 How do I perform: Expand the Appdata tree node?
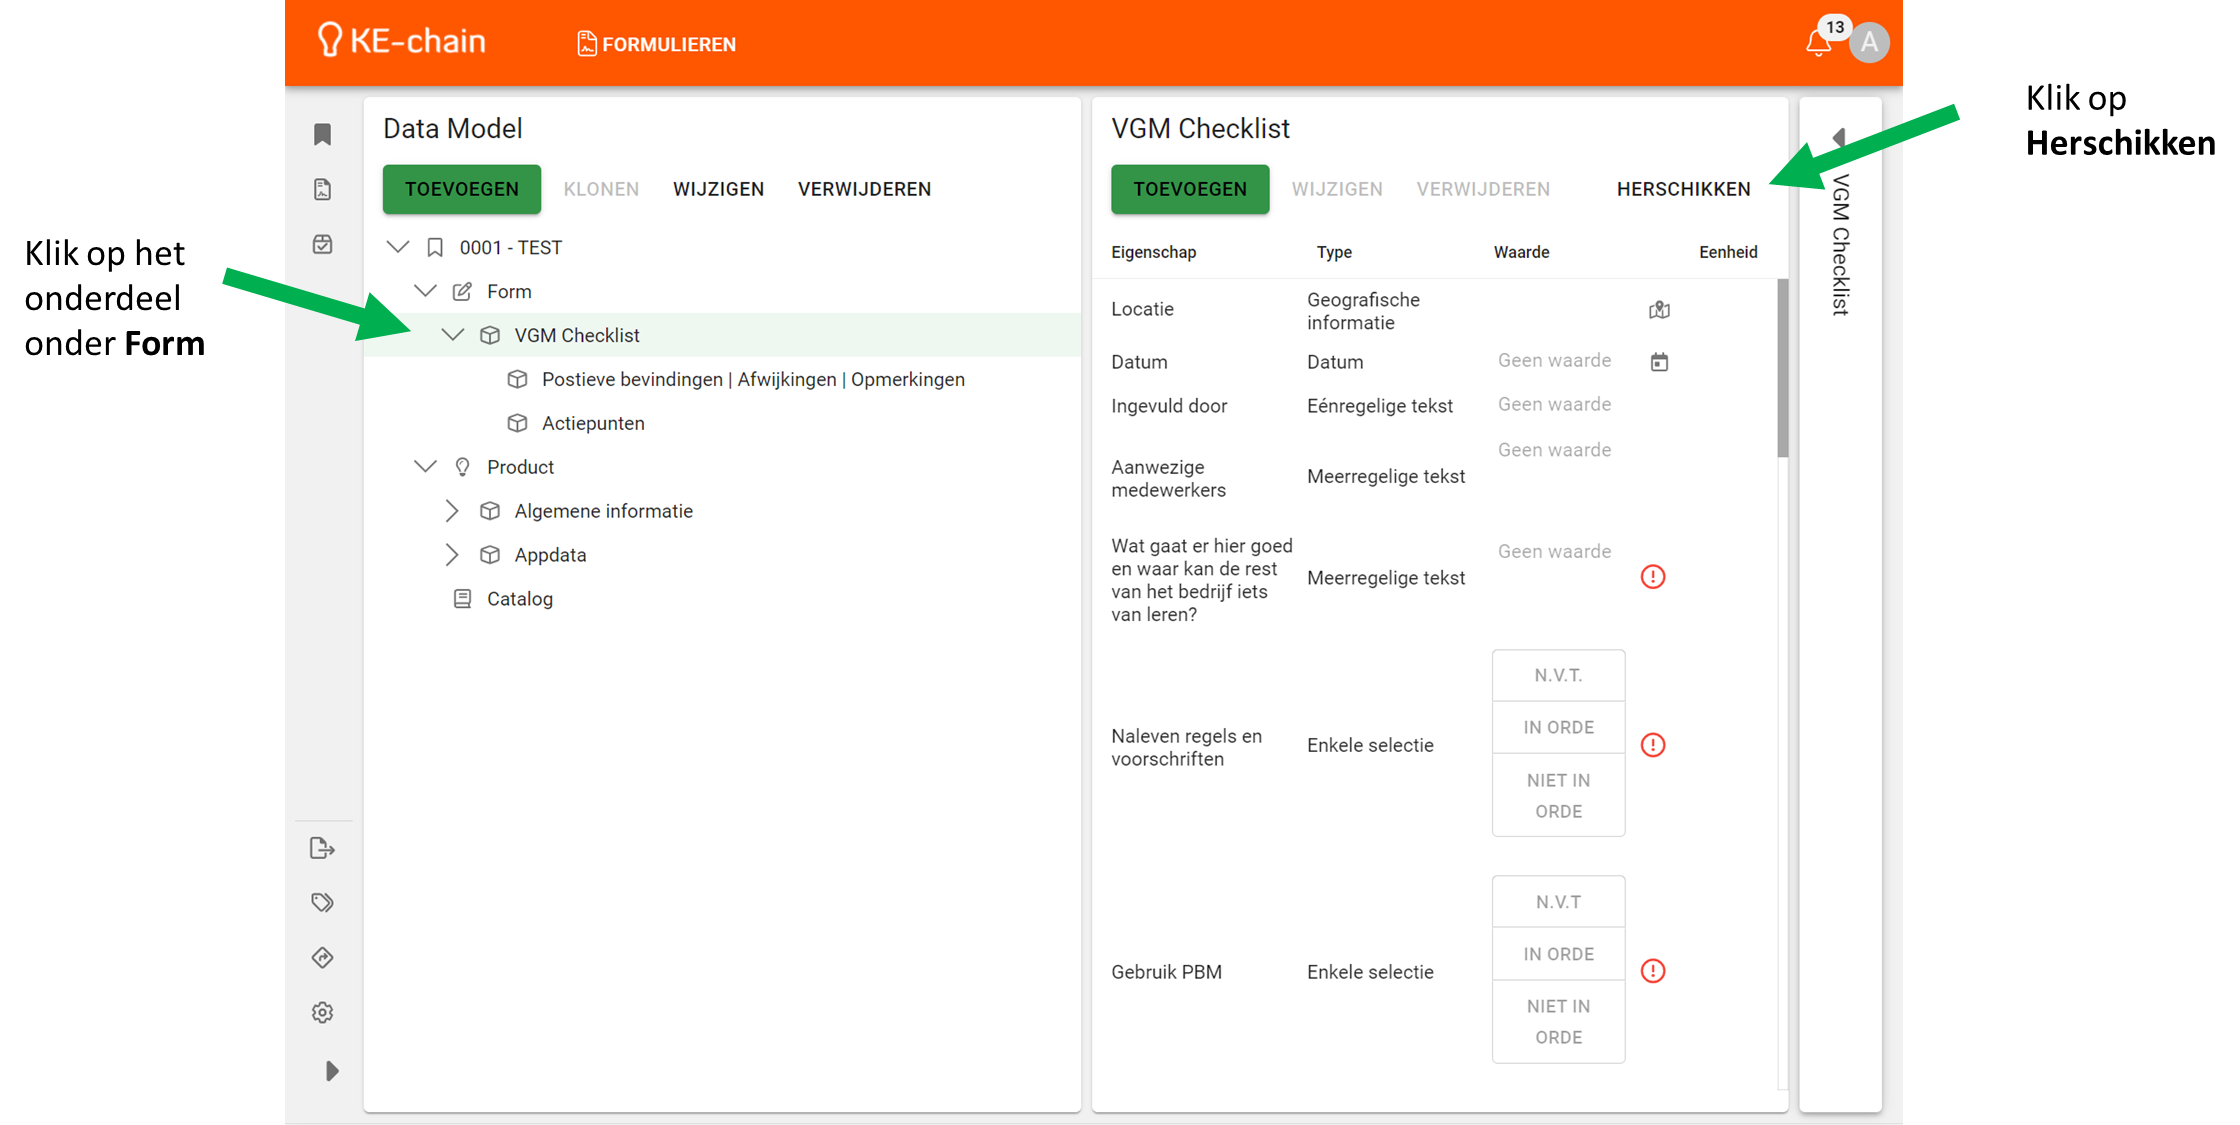(452, 555)
